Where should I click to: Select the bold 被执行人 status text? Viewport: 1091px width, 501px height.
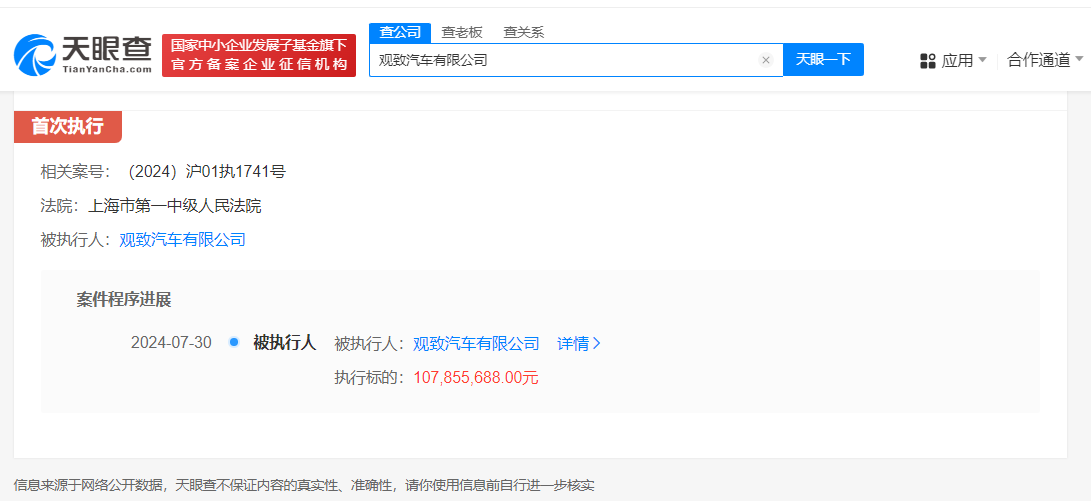coord(285,342)
